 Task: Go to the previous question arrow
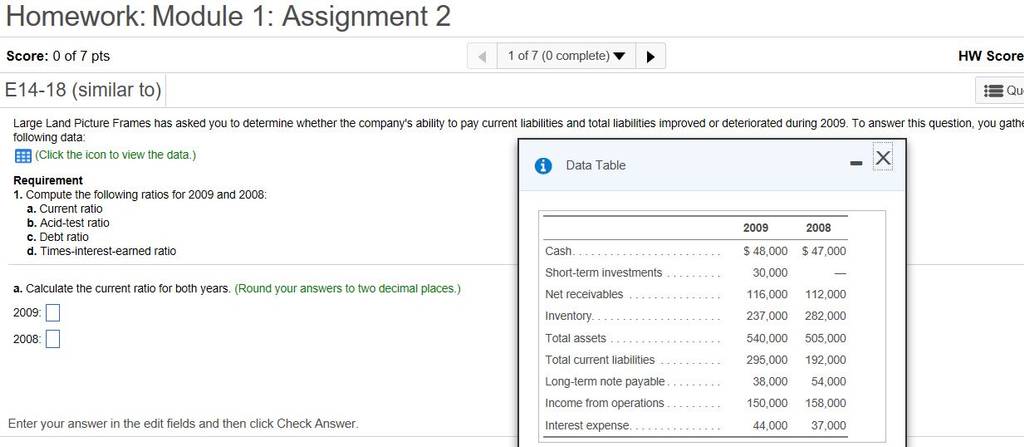(x=482, y=56)
